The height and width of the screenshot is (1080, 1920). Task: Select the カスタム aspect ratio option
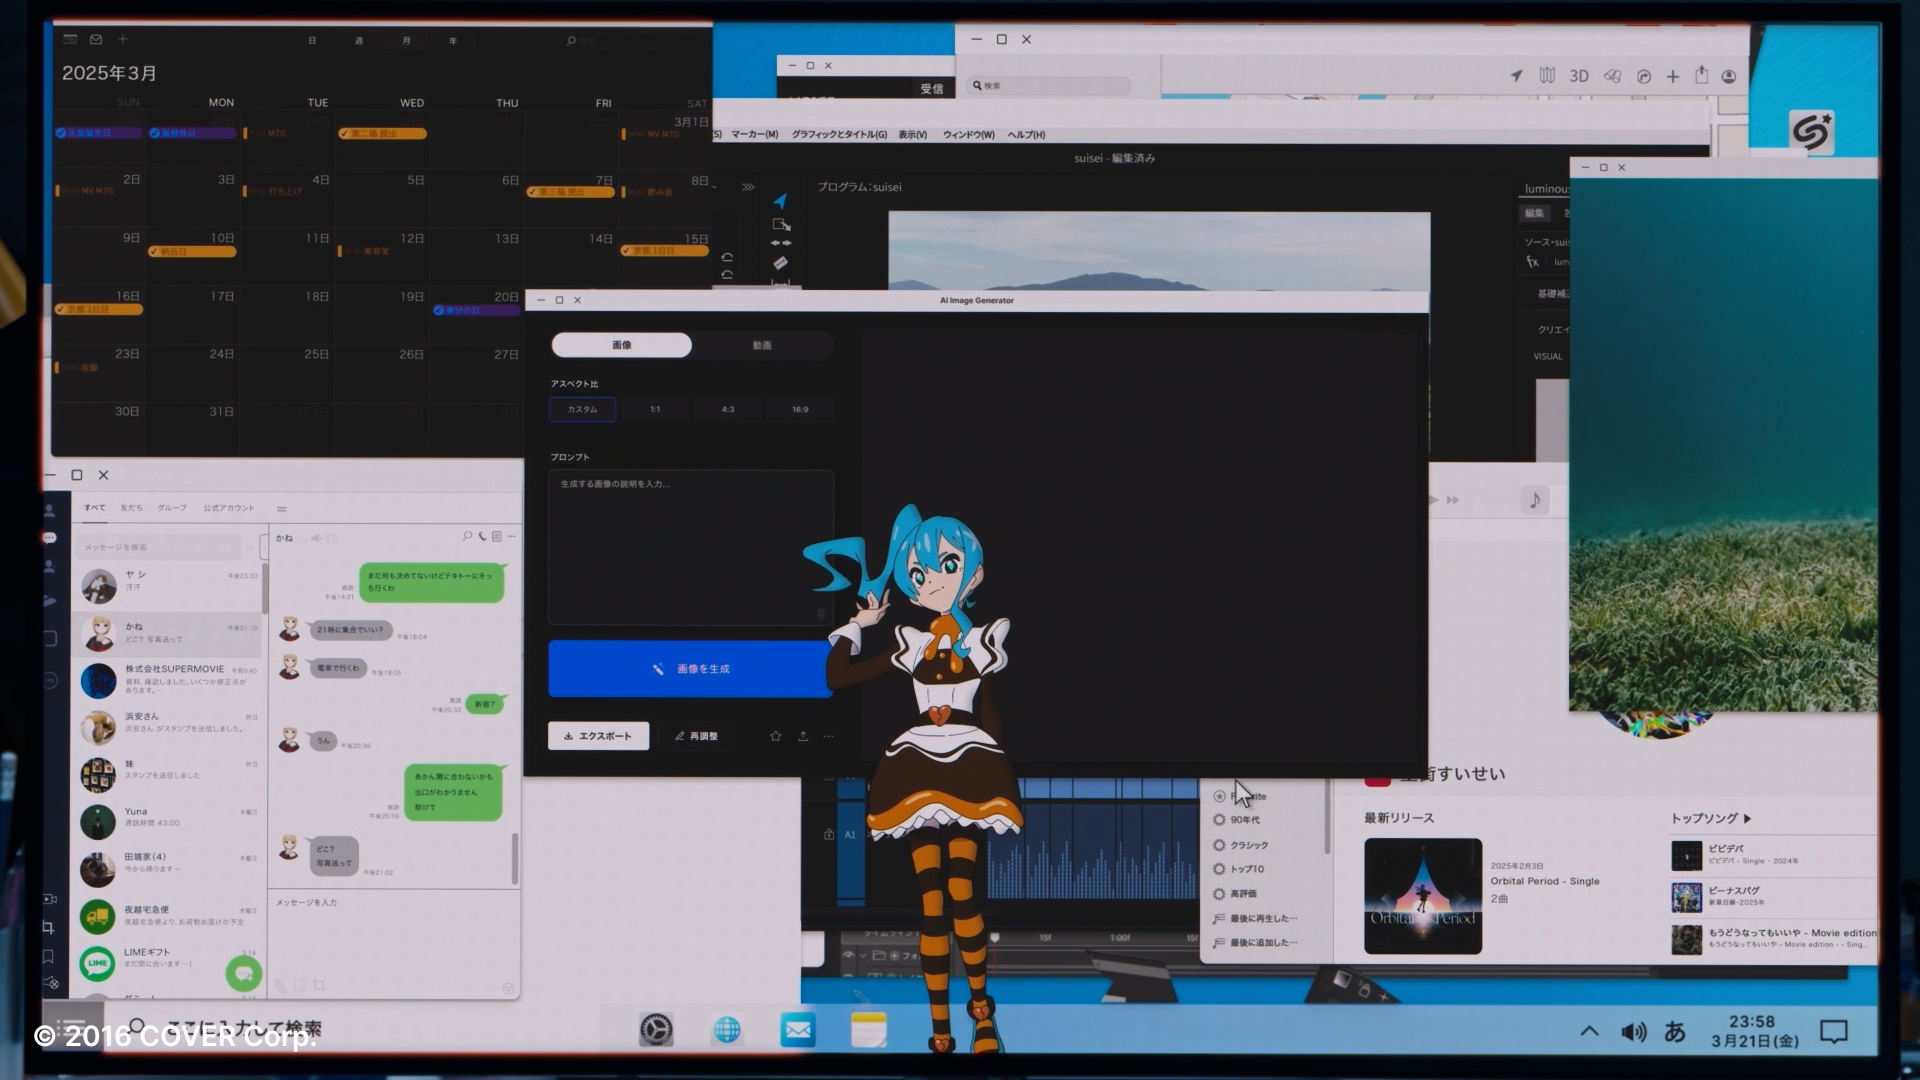coord(582,409)
